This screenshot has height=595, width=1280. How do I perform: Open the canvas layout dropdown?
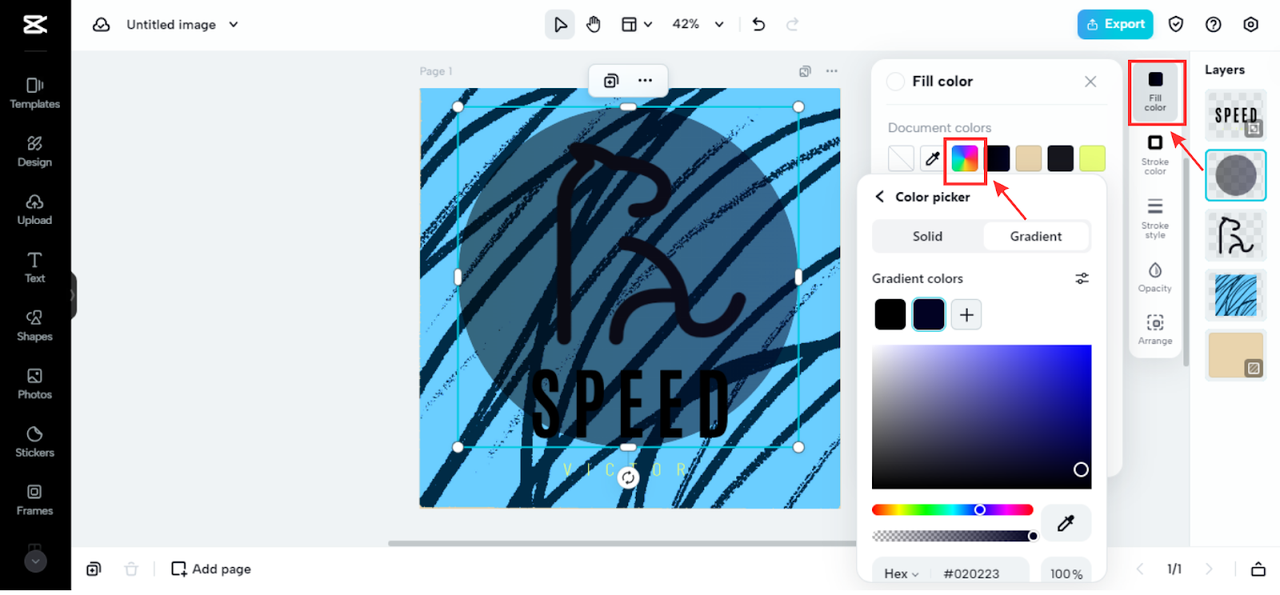pyautogui.click(x=637, y=25)
